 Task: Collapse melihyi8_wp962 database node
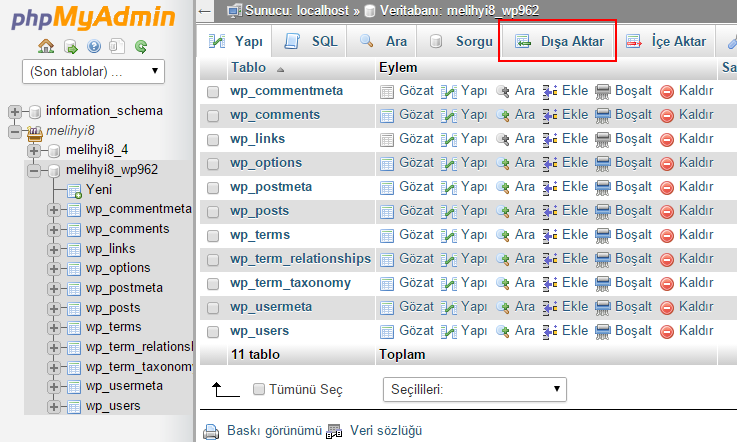point(34,171)
